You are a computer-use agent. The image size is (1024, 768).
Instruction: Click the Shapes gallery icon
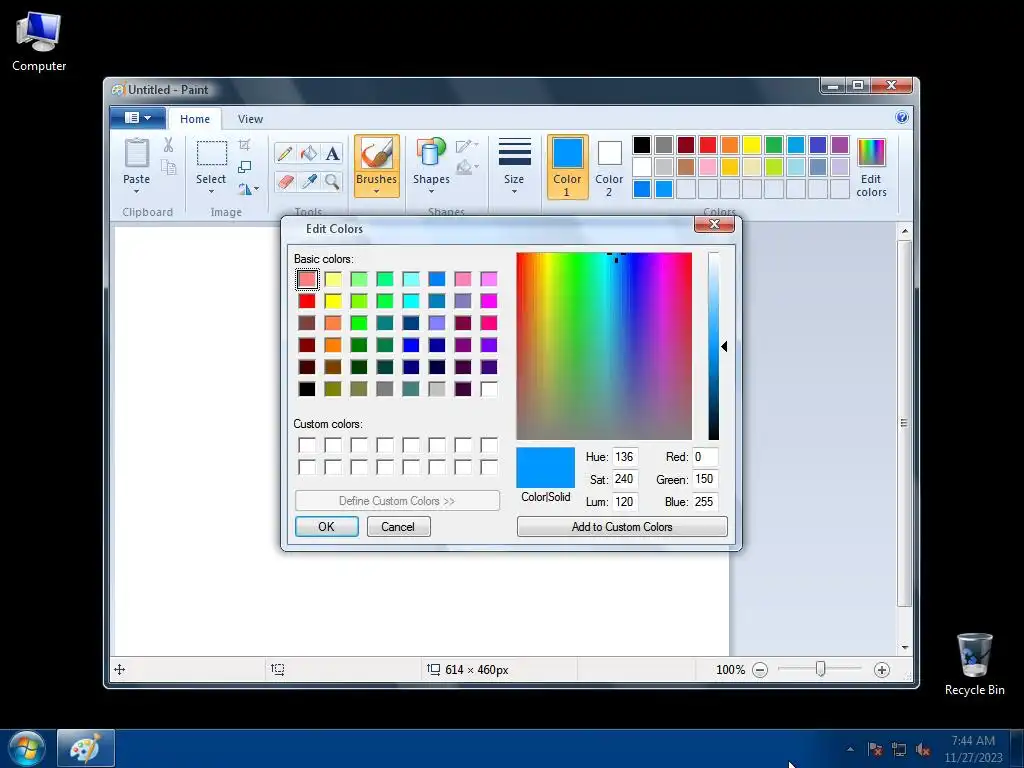[x=431, y=154]
